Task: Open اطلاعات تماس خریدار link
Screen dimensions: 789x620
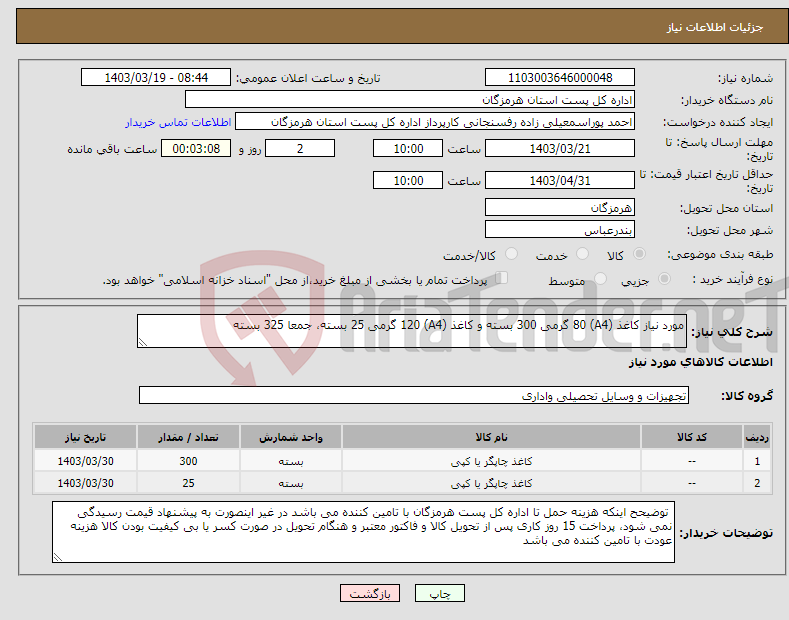Action: click(x=178, y=122)
